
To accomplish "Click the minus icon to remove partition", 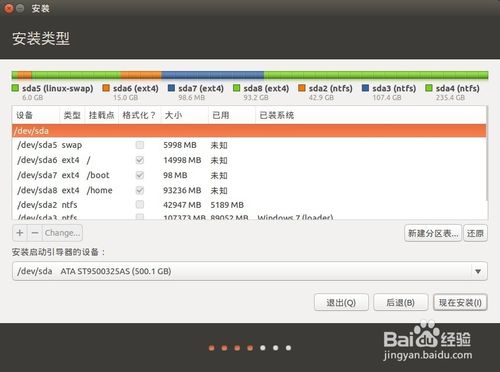I will click(35, 233).
